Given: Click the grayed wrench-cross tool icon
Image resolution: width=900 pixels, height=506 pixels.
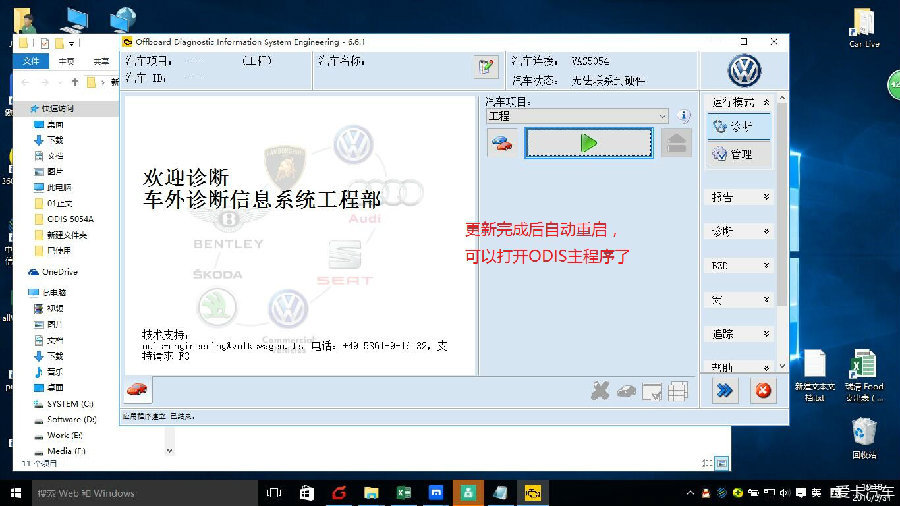Looking at the screenshot, I should coord(600,391).
